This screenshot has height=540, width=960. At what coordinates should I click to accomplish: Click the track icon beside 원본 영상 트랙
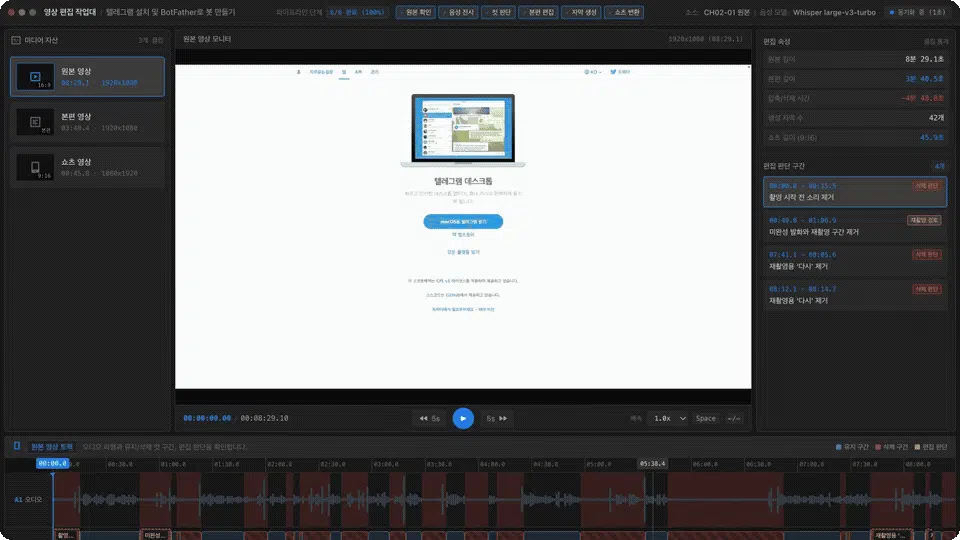pyautogui.click(x=17, y=446)
